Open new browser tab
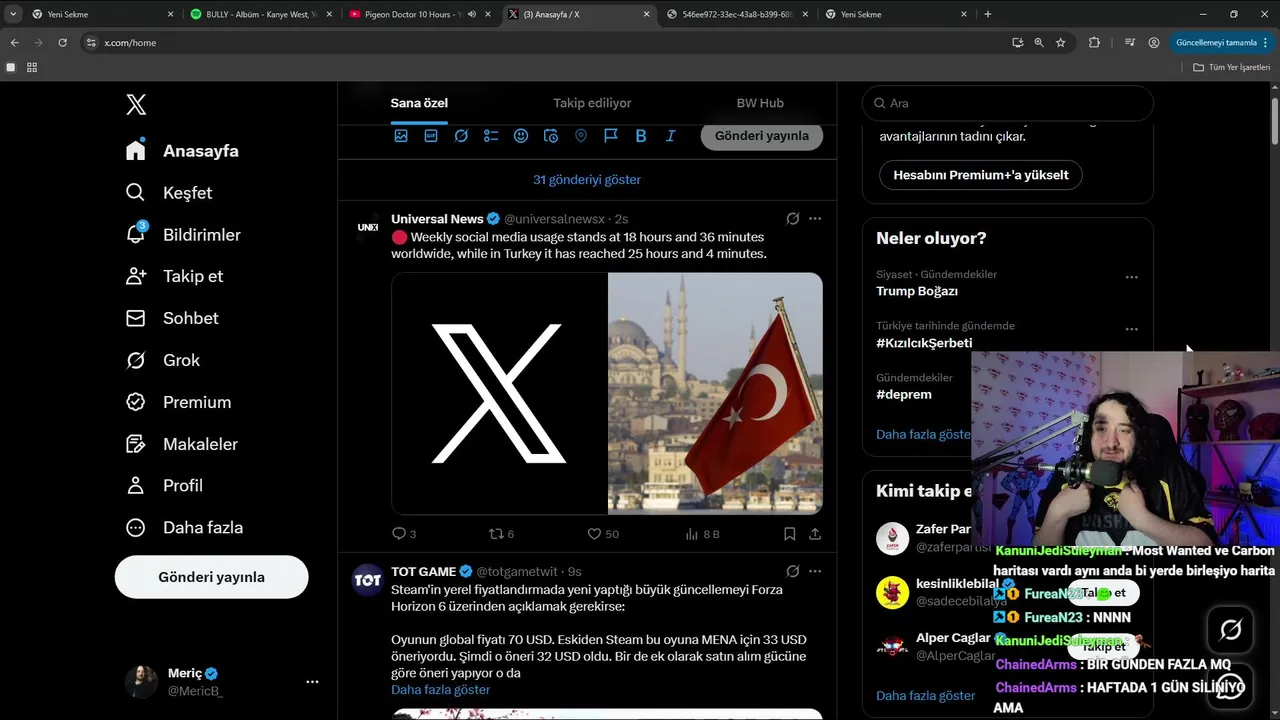1280x720 pixels. (x=988, y=14)
